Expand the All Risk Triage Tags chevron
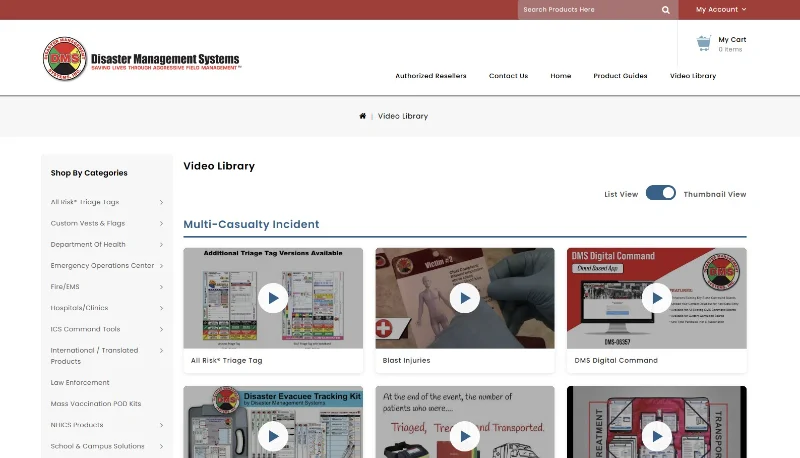This screenshot has height=458, width=800. pyautogui.click(x=161, y=202)
